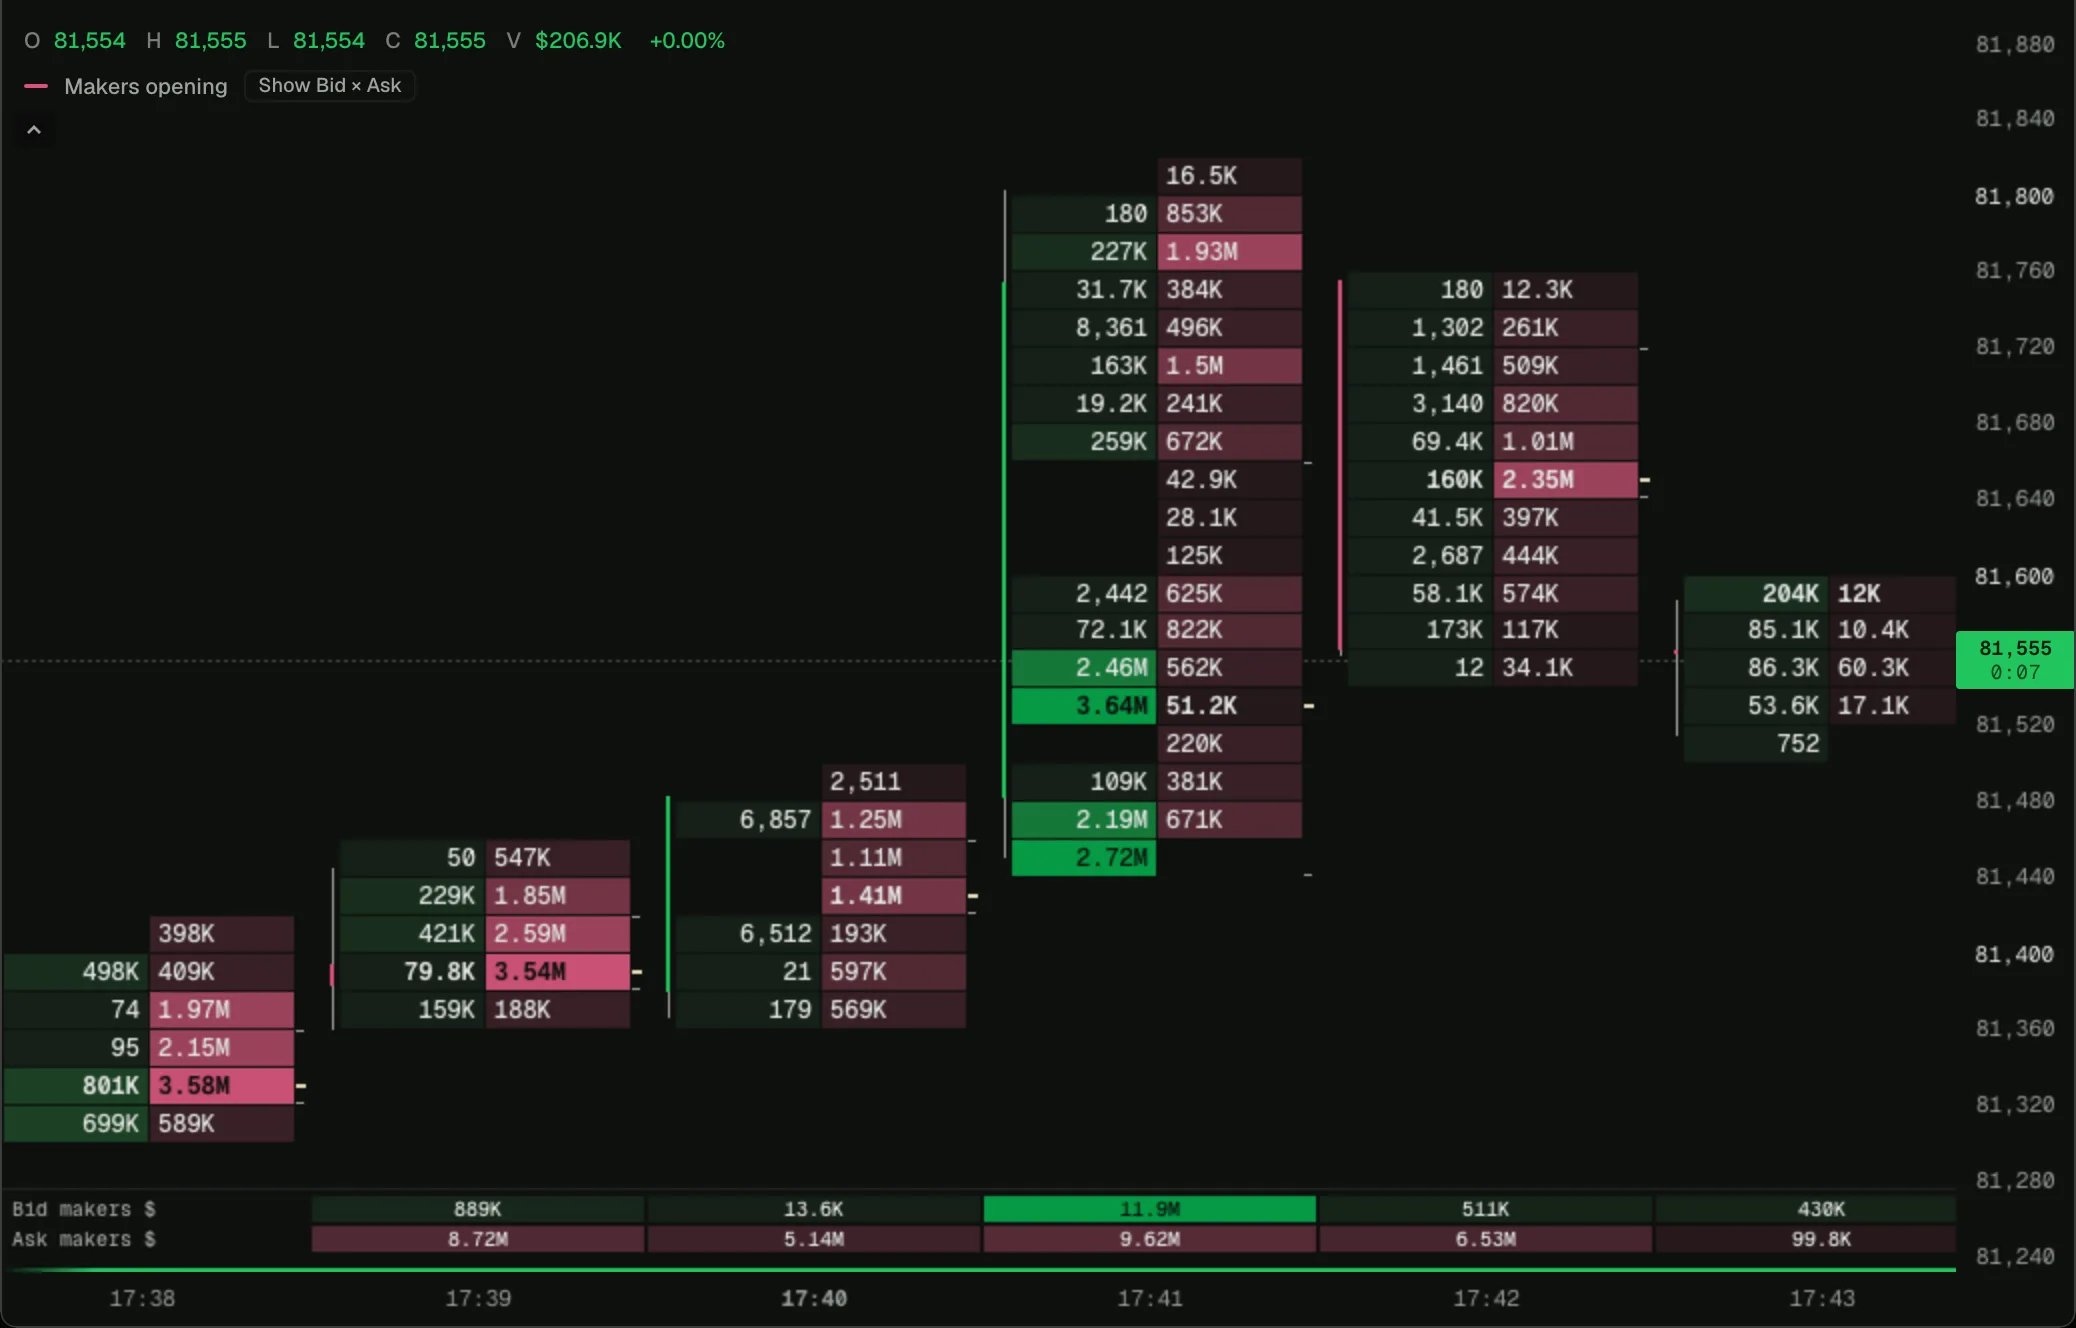
Task: Click the 421K bid cell
Action: (x=412, y=934)
